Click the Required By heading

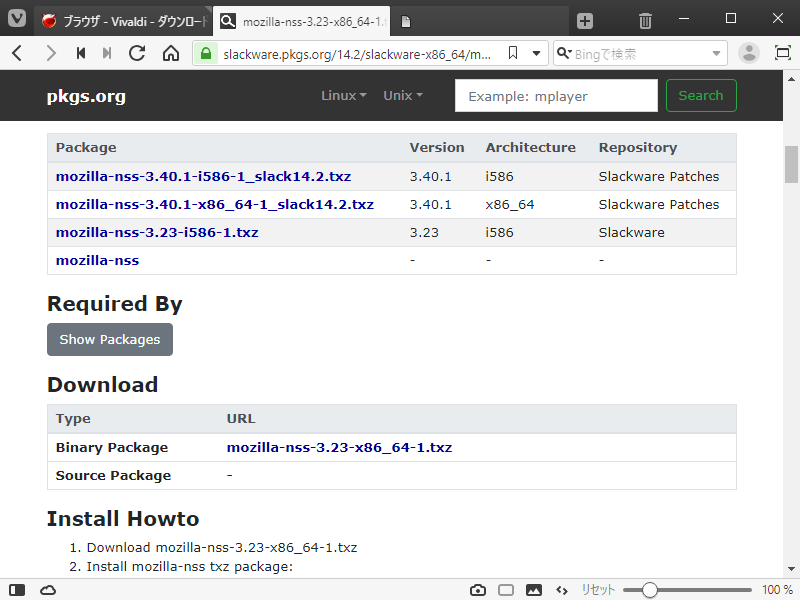[x=115, y=304]
